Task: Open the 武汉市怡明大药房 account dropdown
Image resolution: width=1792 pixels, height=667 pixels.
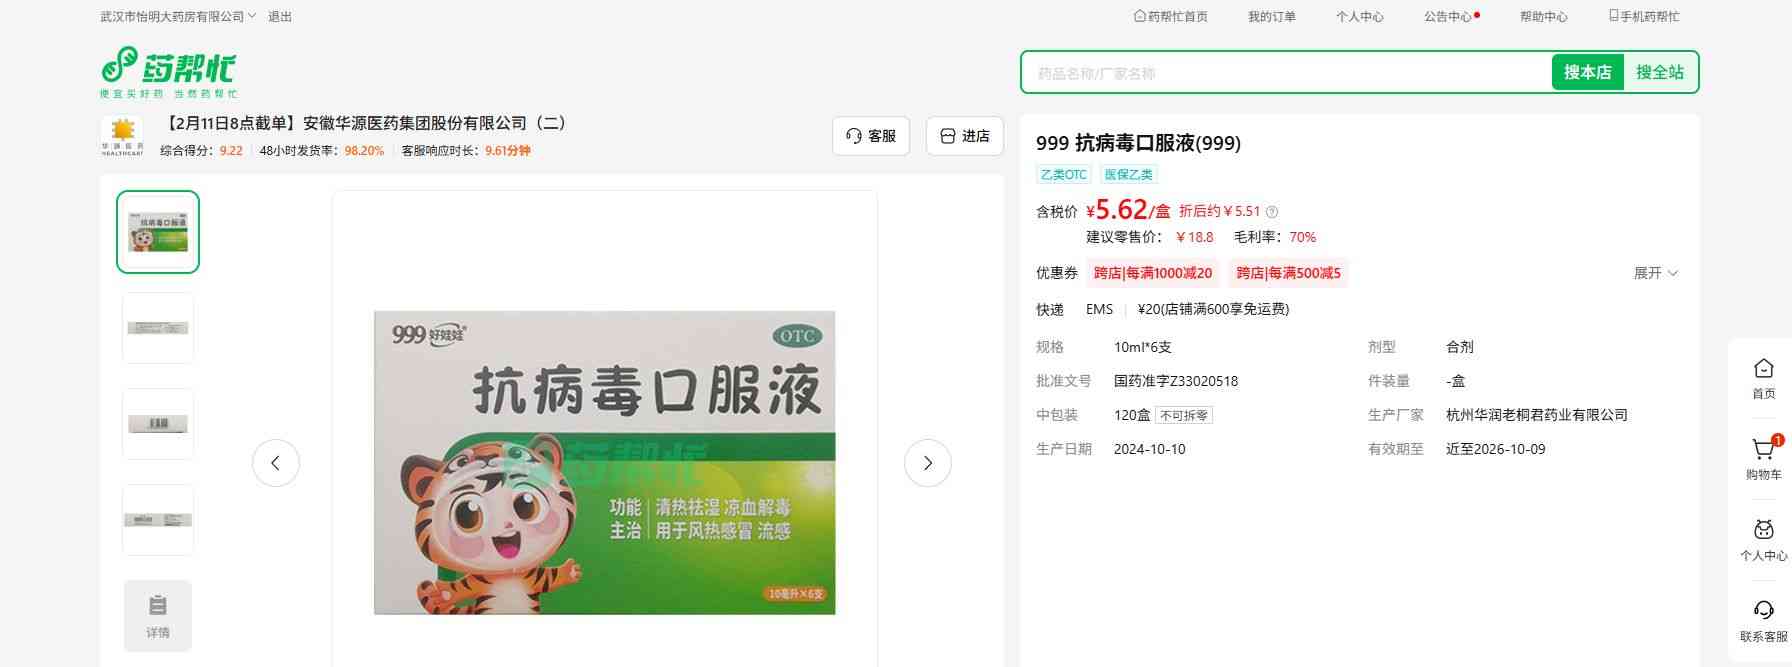Action: pyautogui.click(x=178, y=17)
